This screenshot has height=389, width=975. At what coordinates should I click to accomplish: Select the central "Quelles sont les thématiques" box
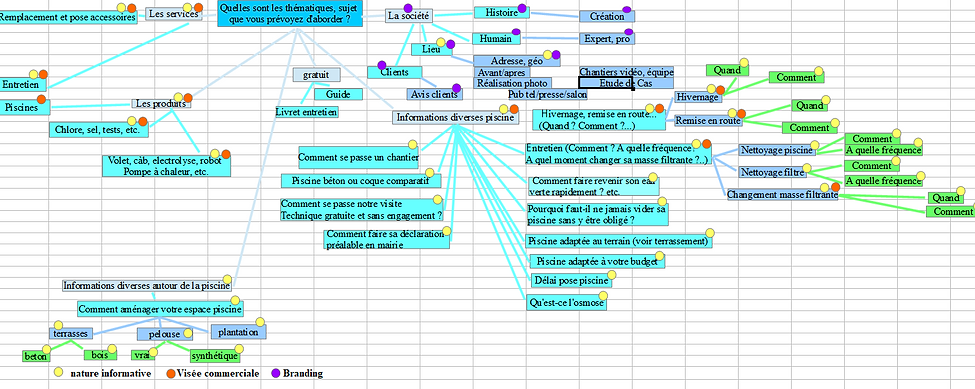(x=290, y=14)
